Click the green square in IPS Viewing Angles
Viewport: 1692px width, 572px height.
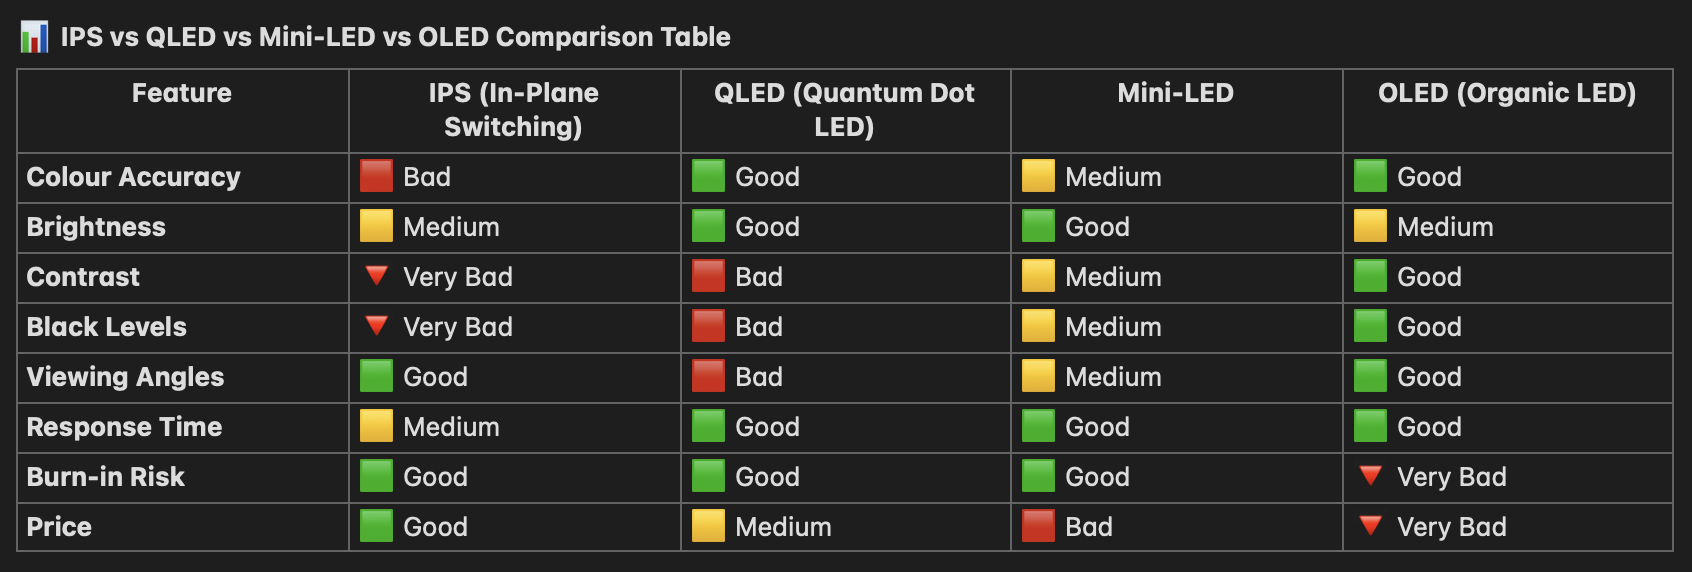click(x=376, y=376)
